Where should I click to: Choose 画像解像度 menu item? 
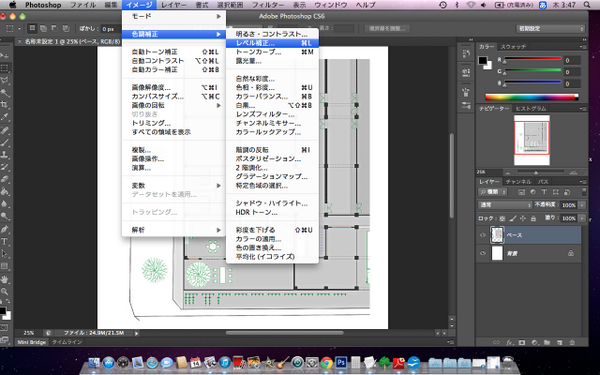(x=174, y=88)
